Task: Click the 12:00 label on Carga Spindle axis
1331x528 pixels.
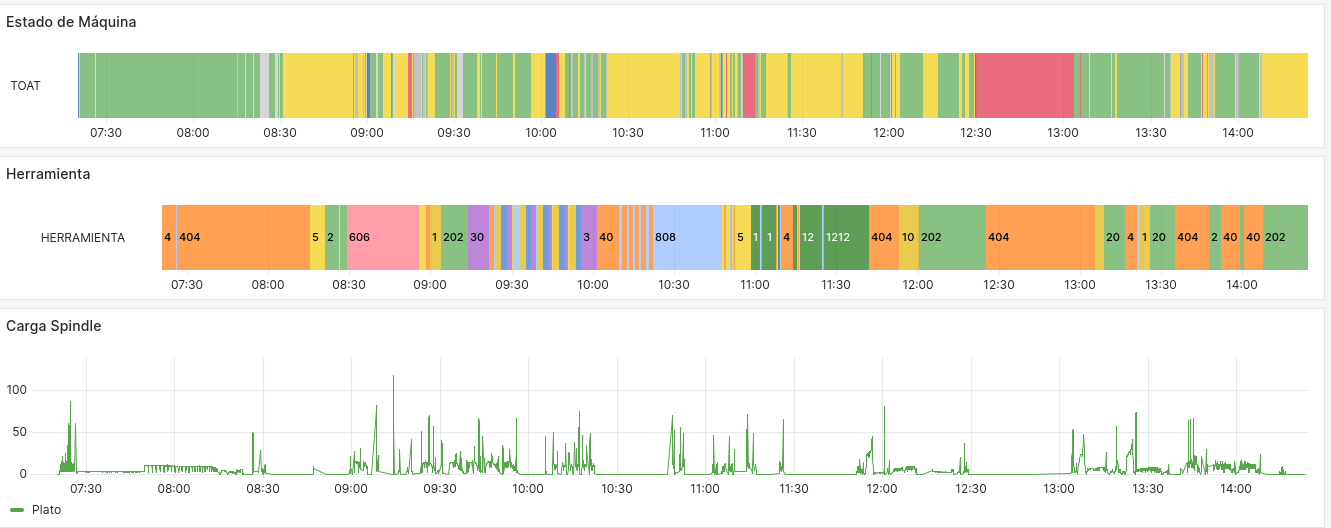Action: point(881,489)
